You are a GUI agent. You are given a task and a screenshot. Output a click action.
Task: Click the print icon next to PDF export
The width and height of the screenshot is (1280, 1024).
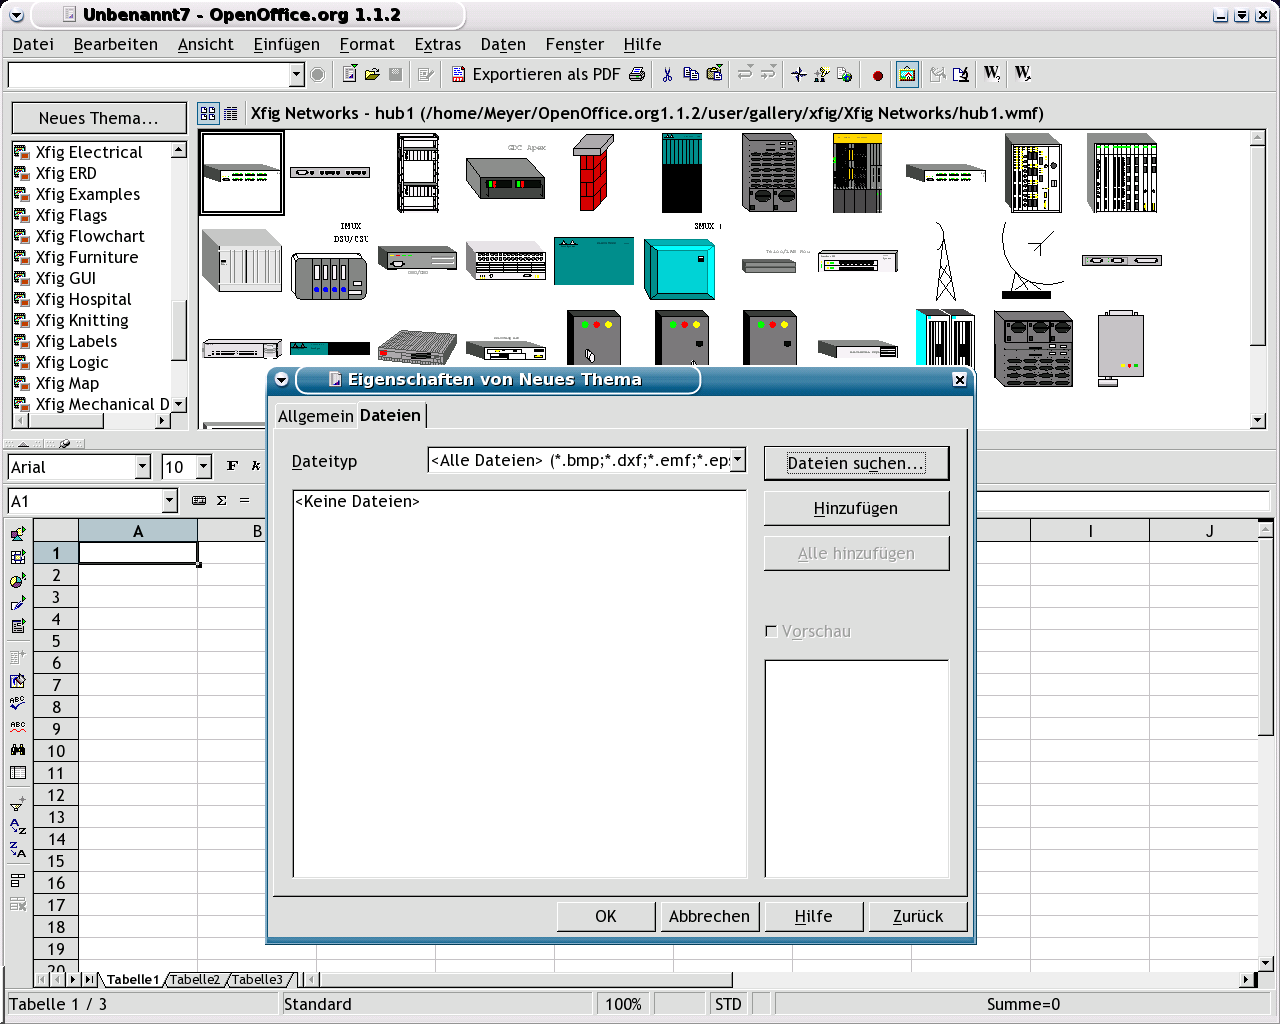[x=637, y=74]
